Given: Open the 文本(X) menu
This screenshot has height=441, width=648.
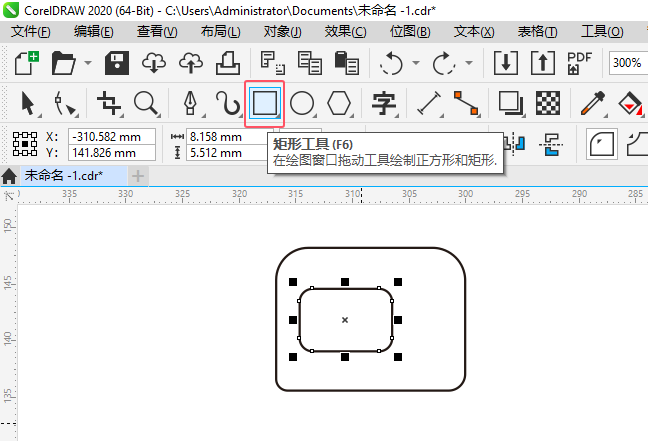Looking at the screenshot, I should (x=474, y=32).
